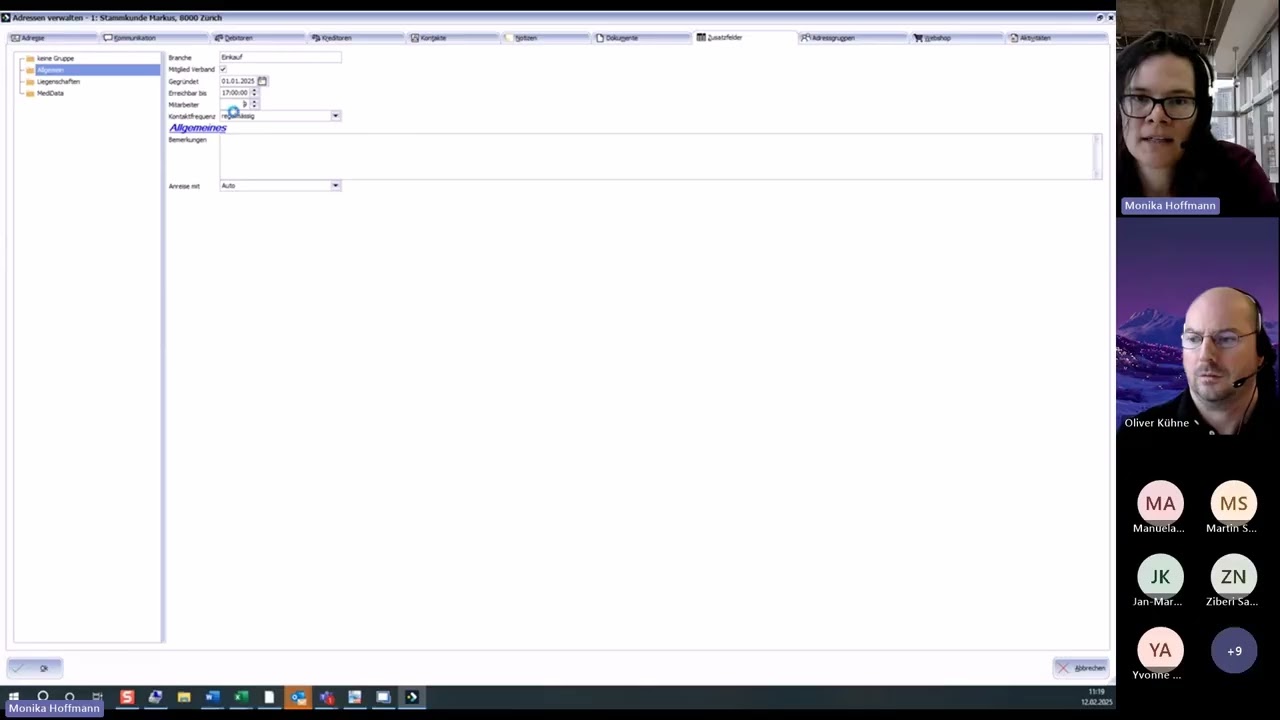Click the Bemerkungen scrollbar
1280x720 pixels.
[1097, 156]
